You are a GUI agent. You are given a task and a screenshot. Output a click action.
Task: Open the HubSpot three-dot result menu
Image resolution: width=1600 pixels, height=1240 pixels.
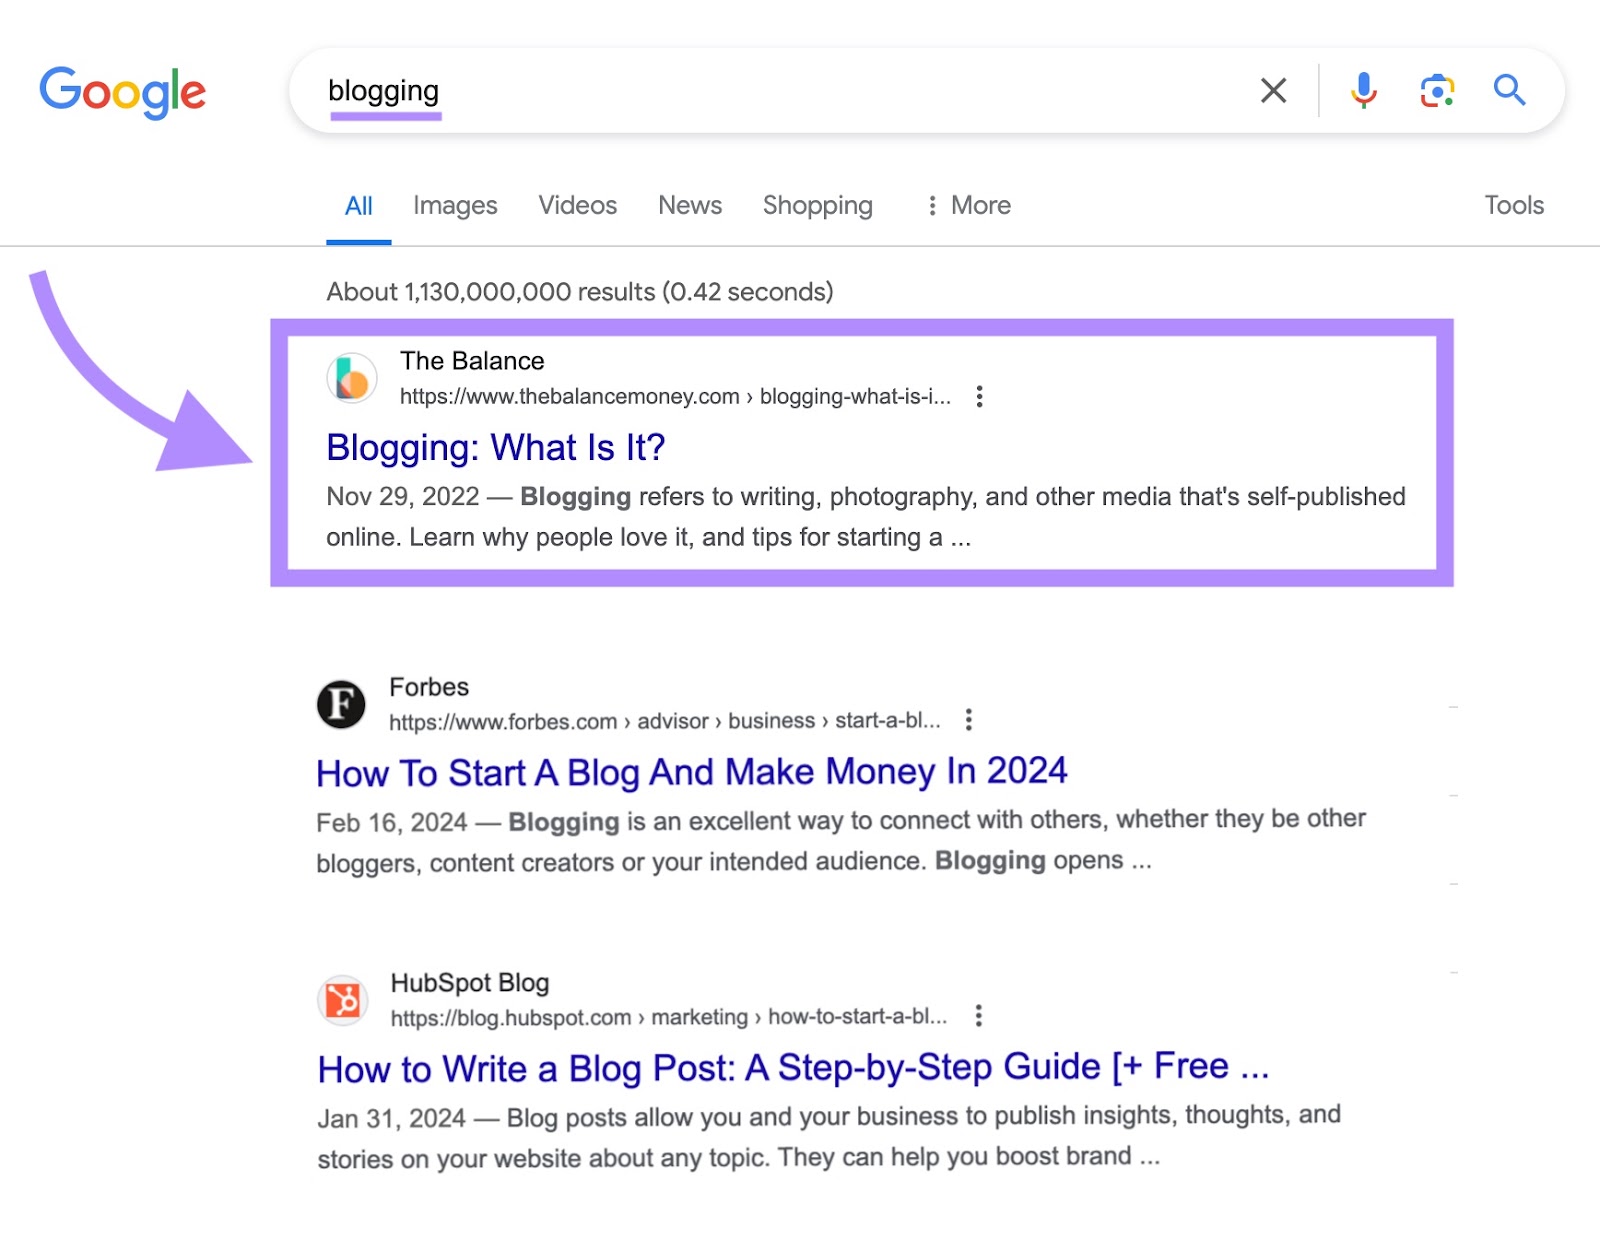coord(977,1016)
